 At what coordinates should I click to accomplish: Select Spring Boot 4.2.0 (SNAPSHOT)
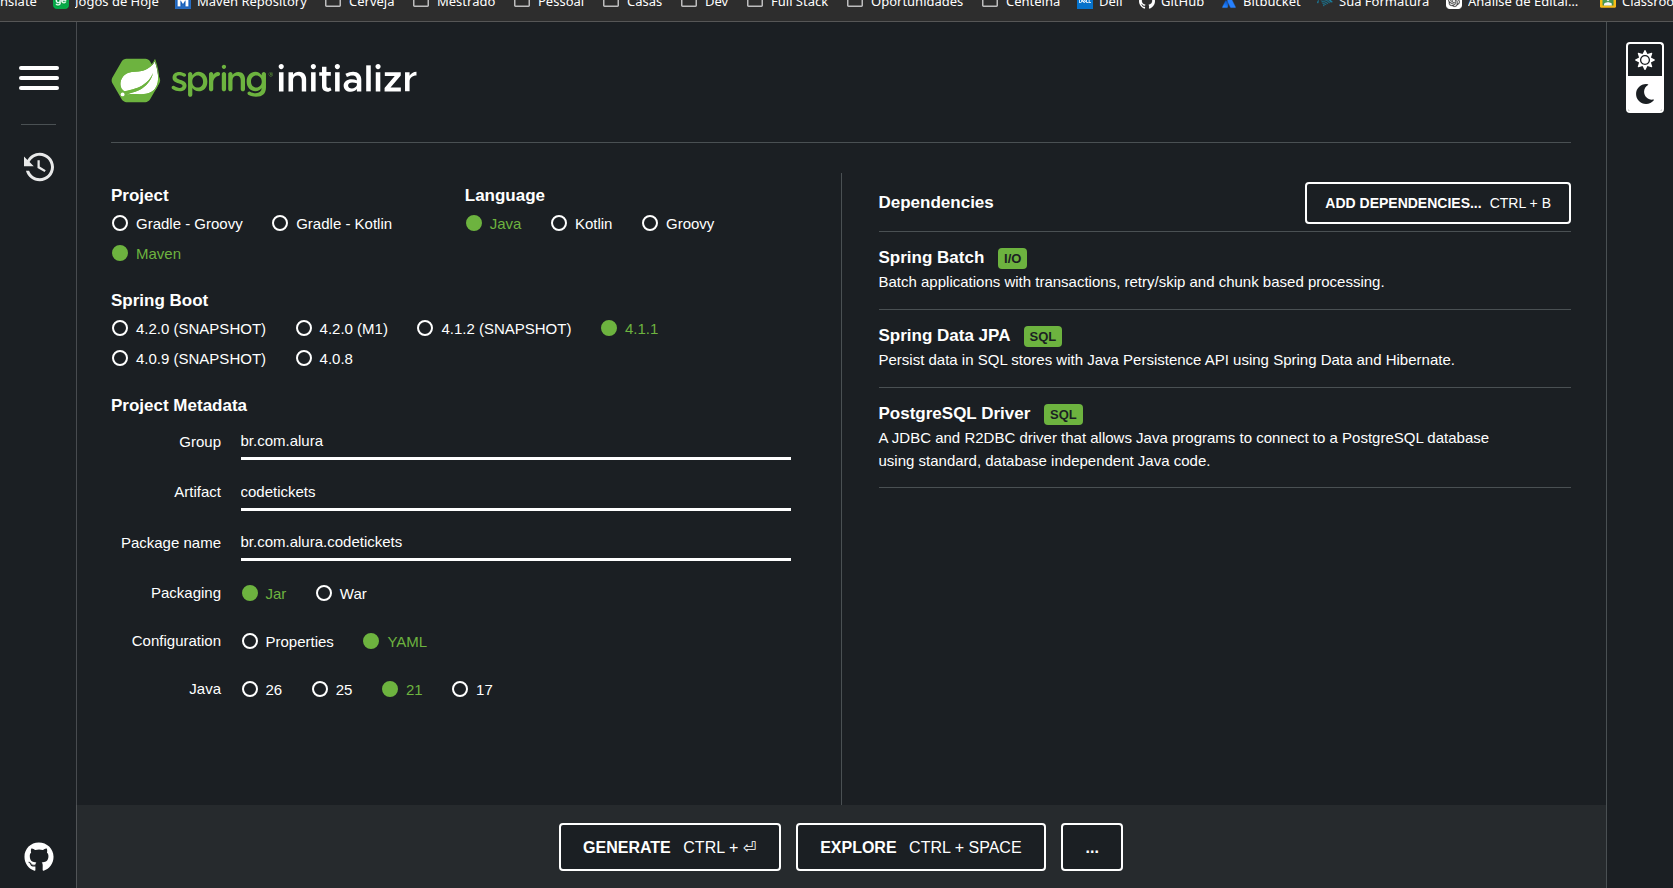click(189, 329)
